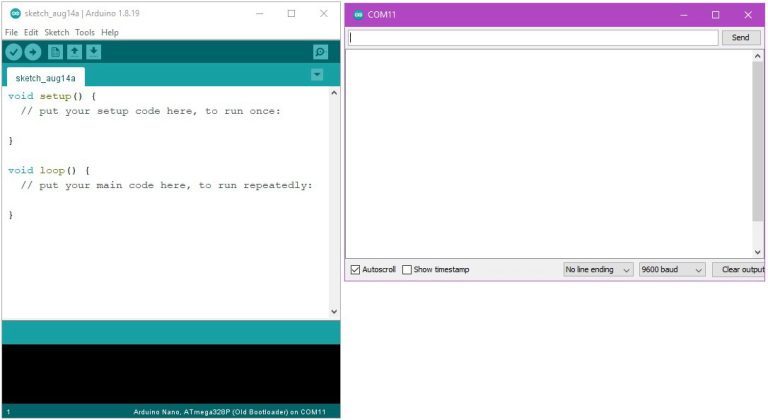Open the Tools menu
Screen dimensions: 768x420
(x=85, y=32)
